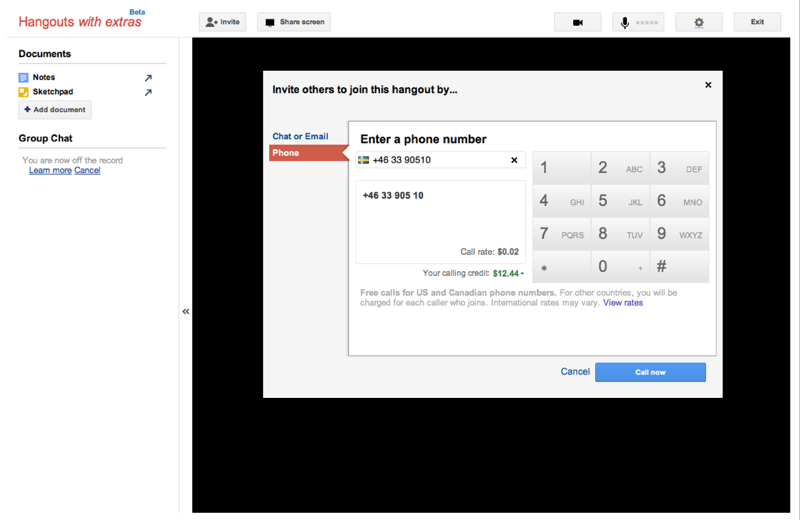The height and width of the screenshot is (520, 800).
Task: Focus the phone number input
Action: [440, 160]
